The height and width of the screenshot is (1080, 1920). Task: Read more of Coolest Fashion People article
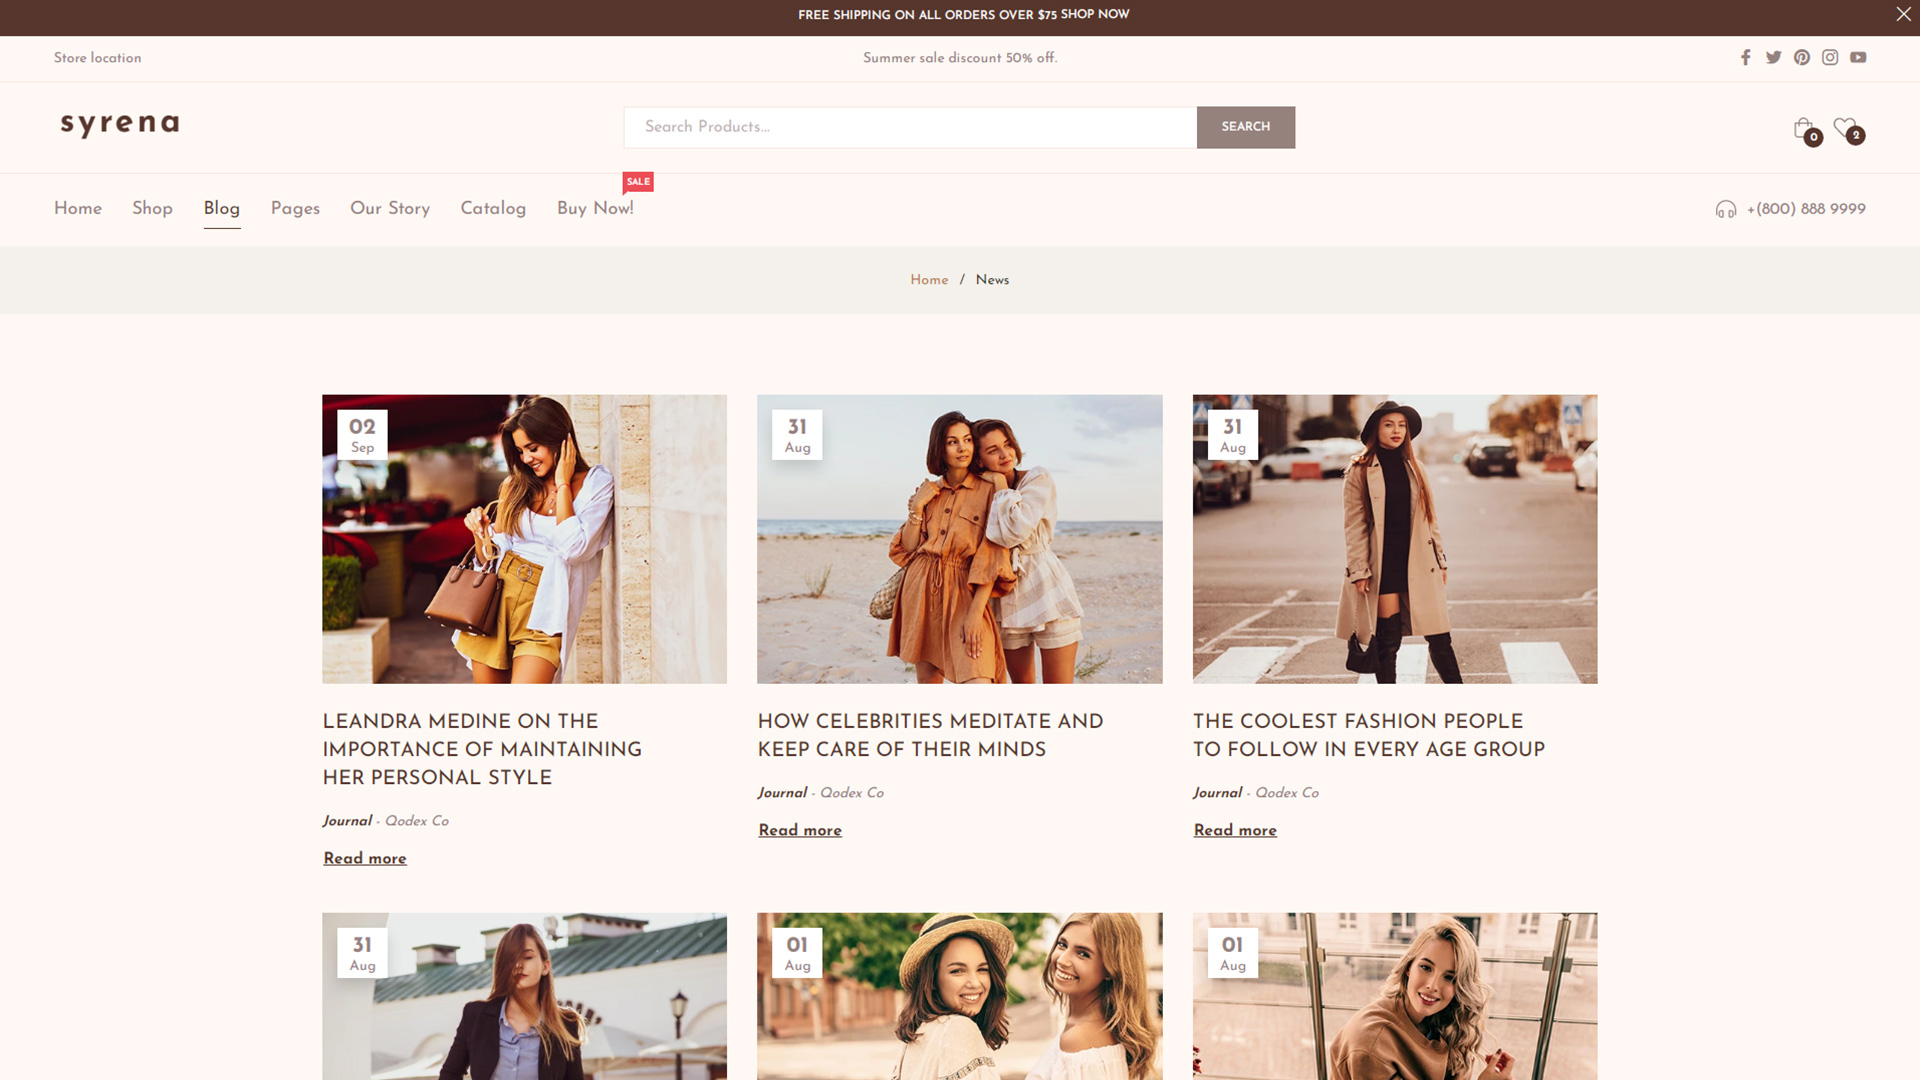pos(1235,831)
